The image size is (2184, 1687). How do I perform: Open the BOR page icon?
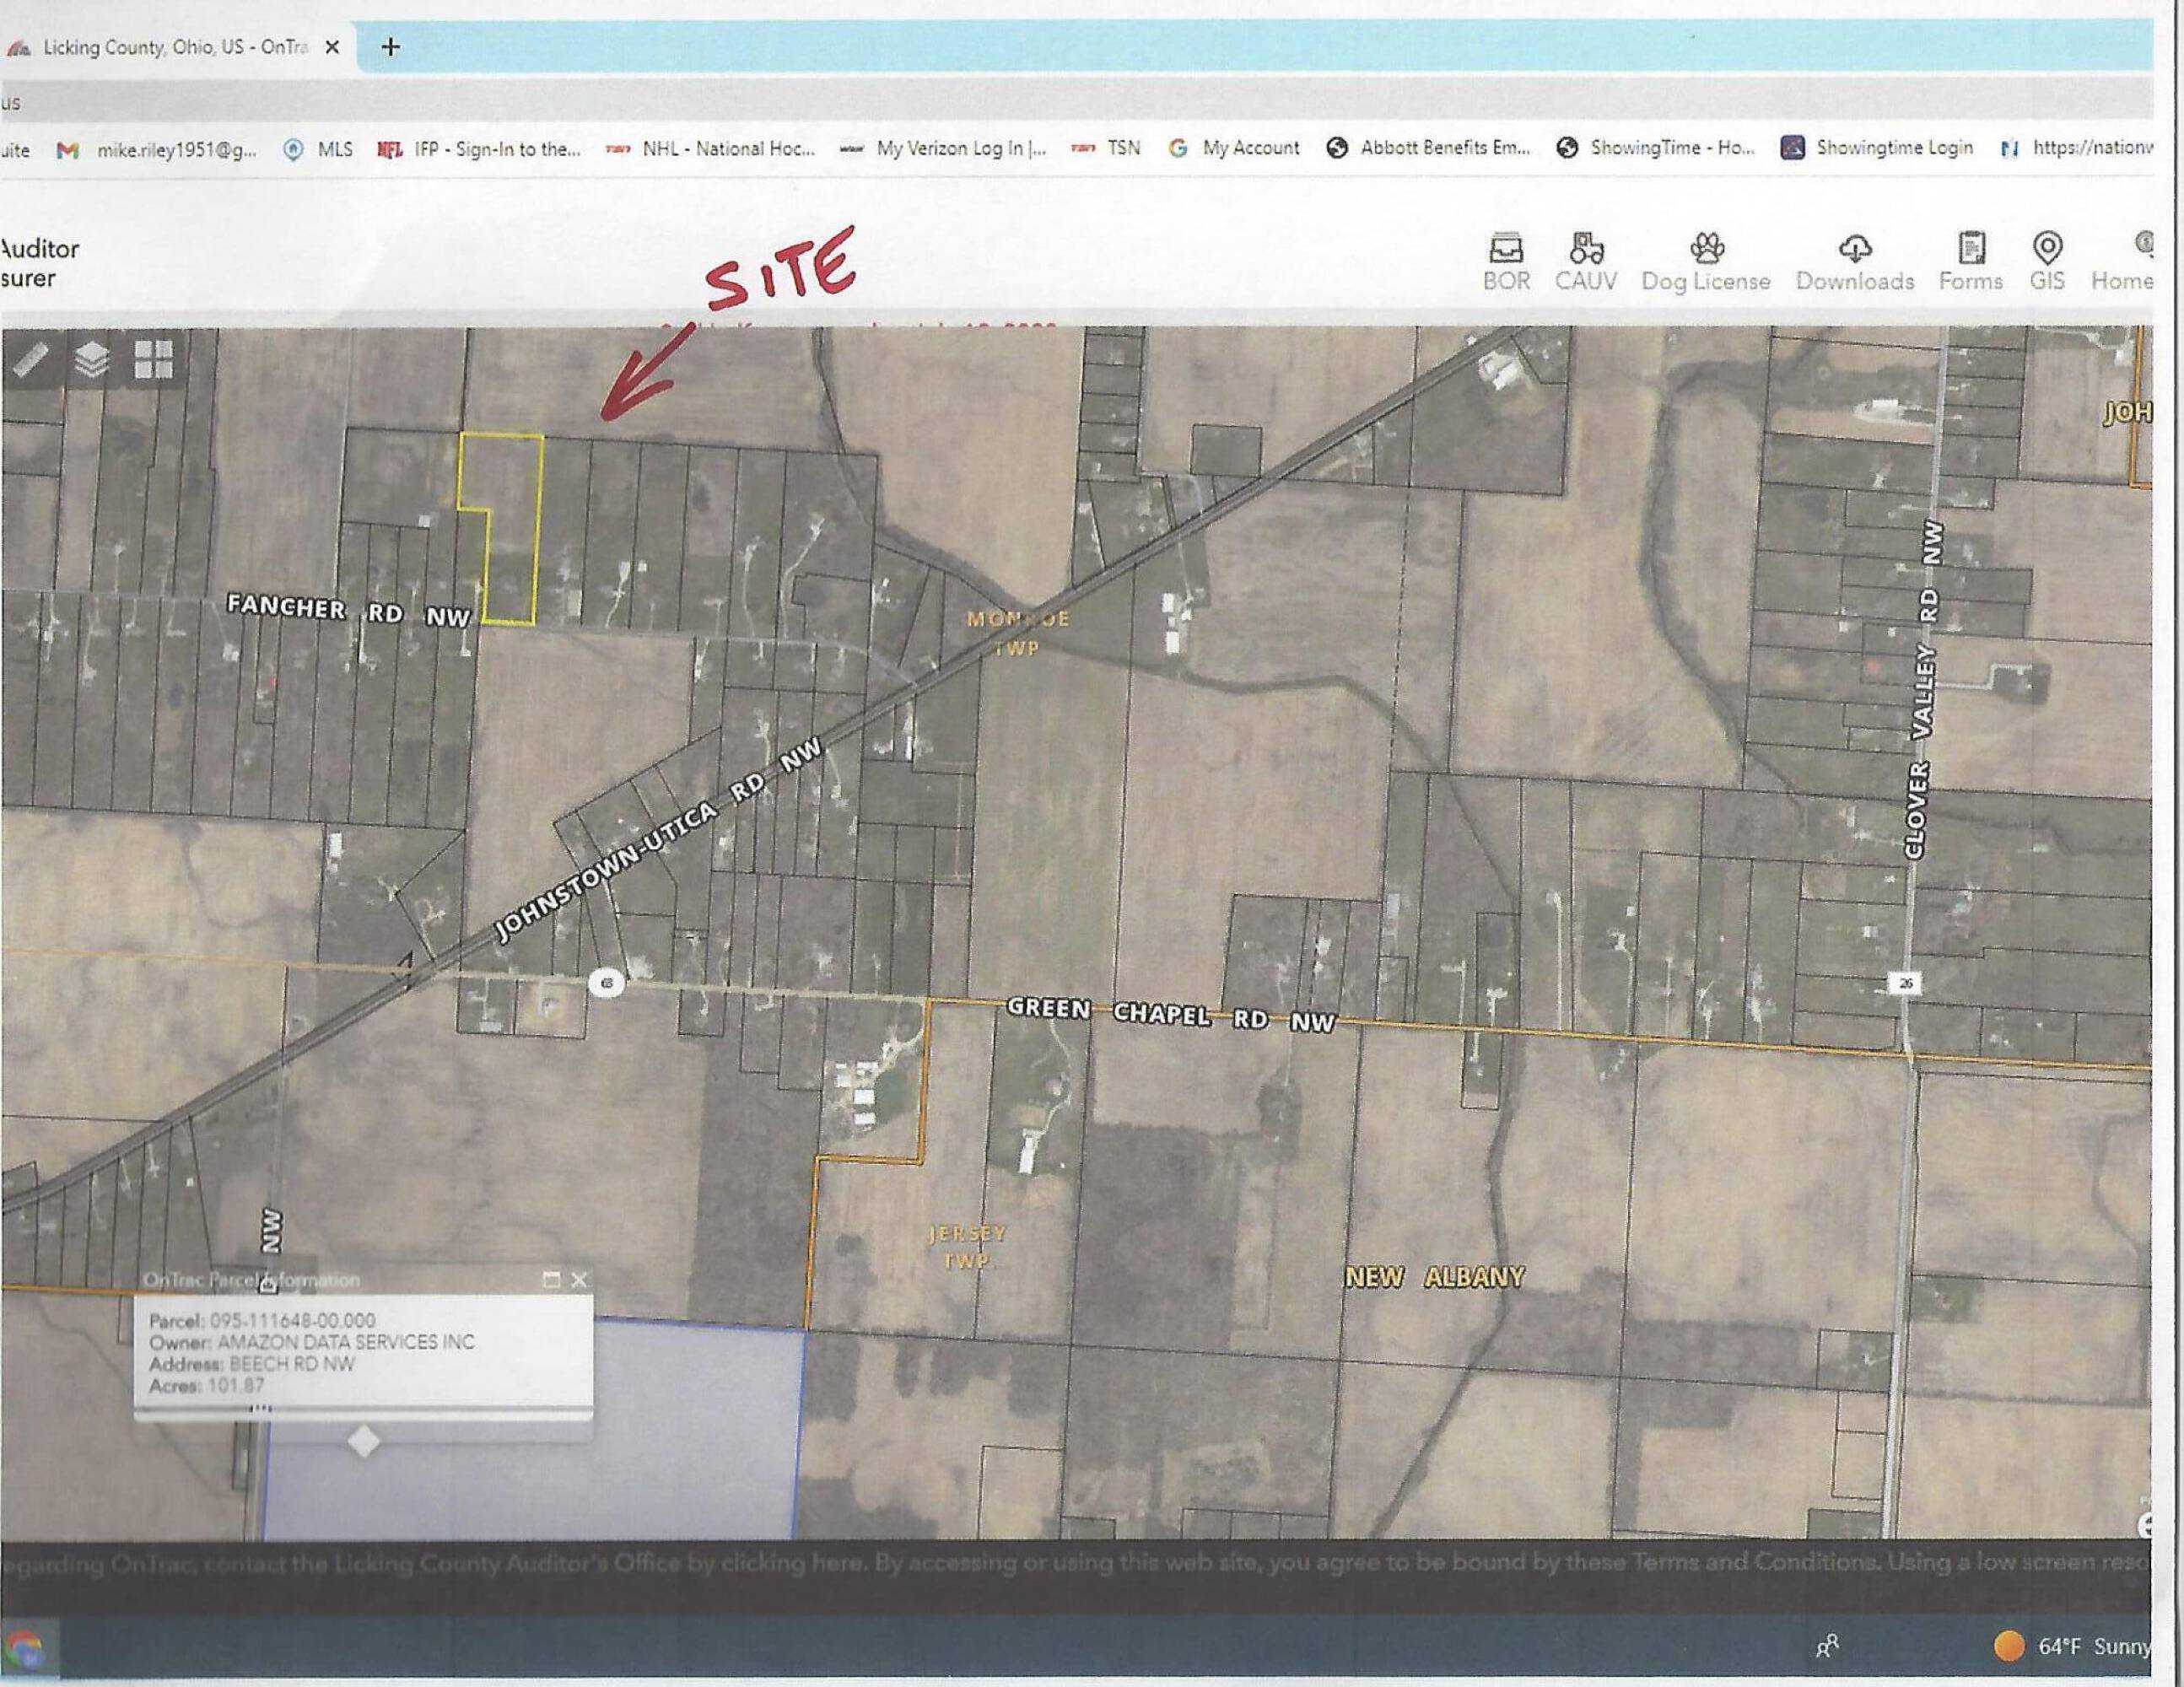coord(1506,248)
